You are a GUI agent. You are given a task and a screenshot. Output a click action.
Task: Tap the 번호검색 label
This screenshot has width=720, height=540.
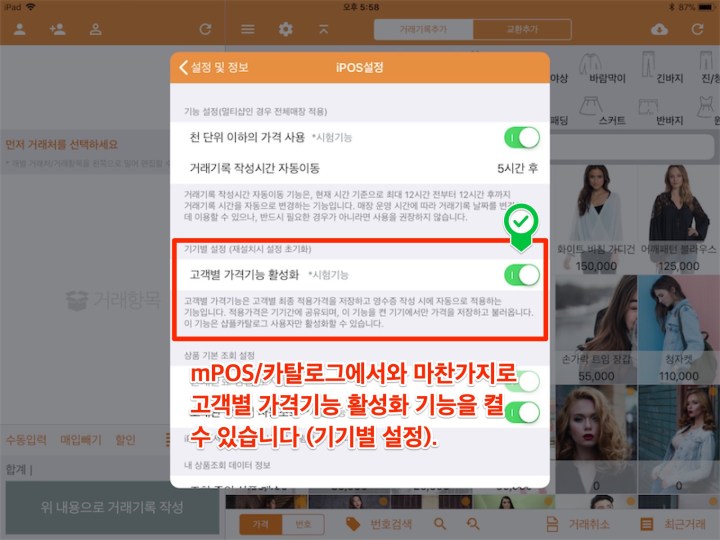click(391, 524)
